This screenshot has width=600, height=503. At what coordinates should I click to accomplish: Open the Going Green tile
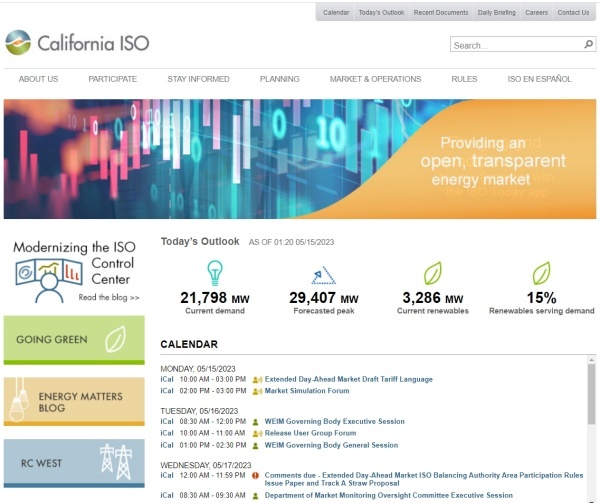(x=74, y=339)
